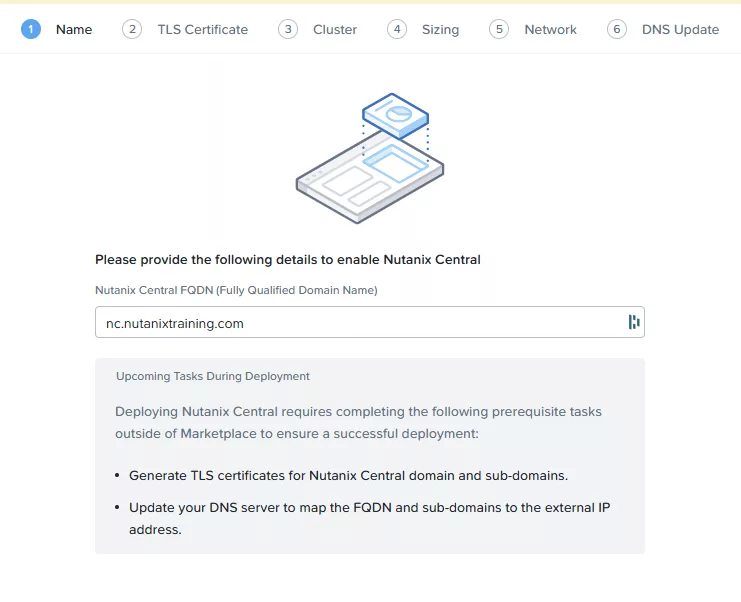
Task: Click the step 6 number circle
Action: 617,29
